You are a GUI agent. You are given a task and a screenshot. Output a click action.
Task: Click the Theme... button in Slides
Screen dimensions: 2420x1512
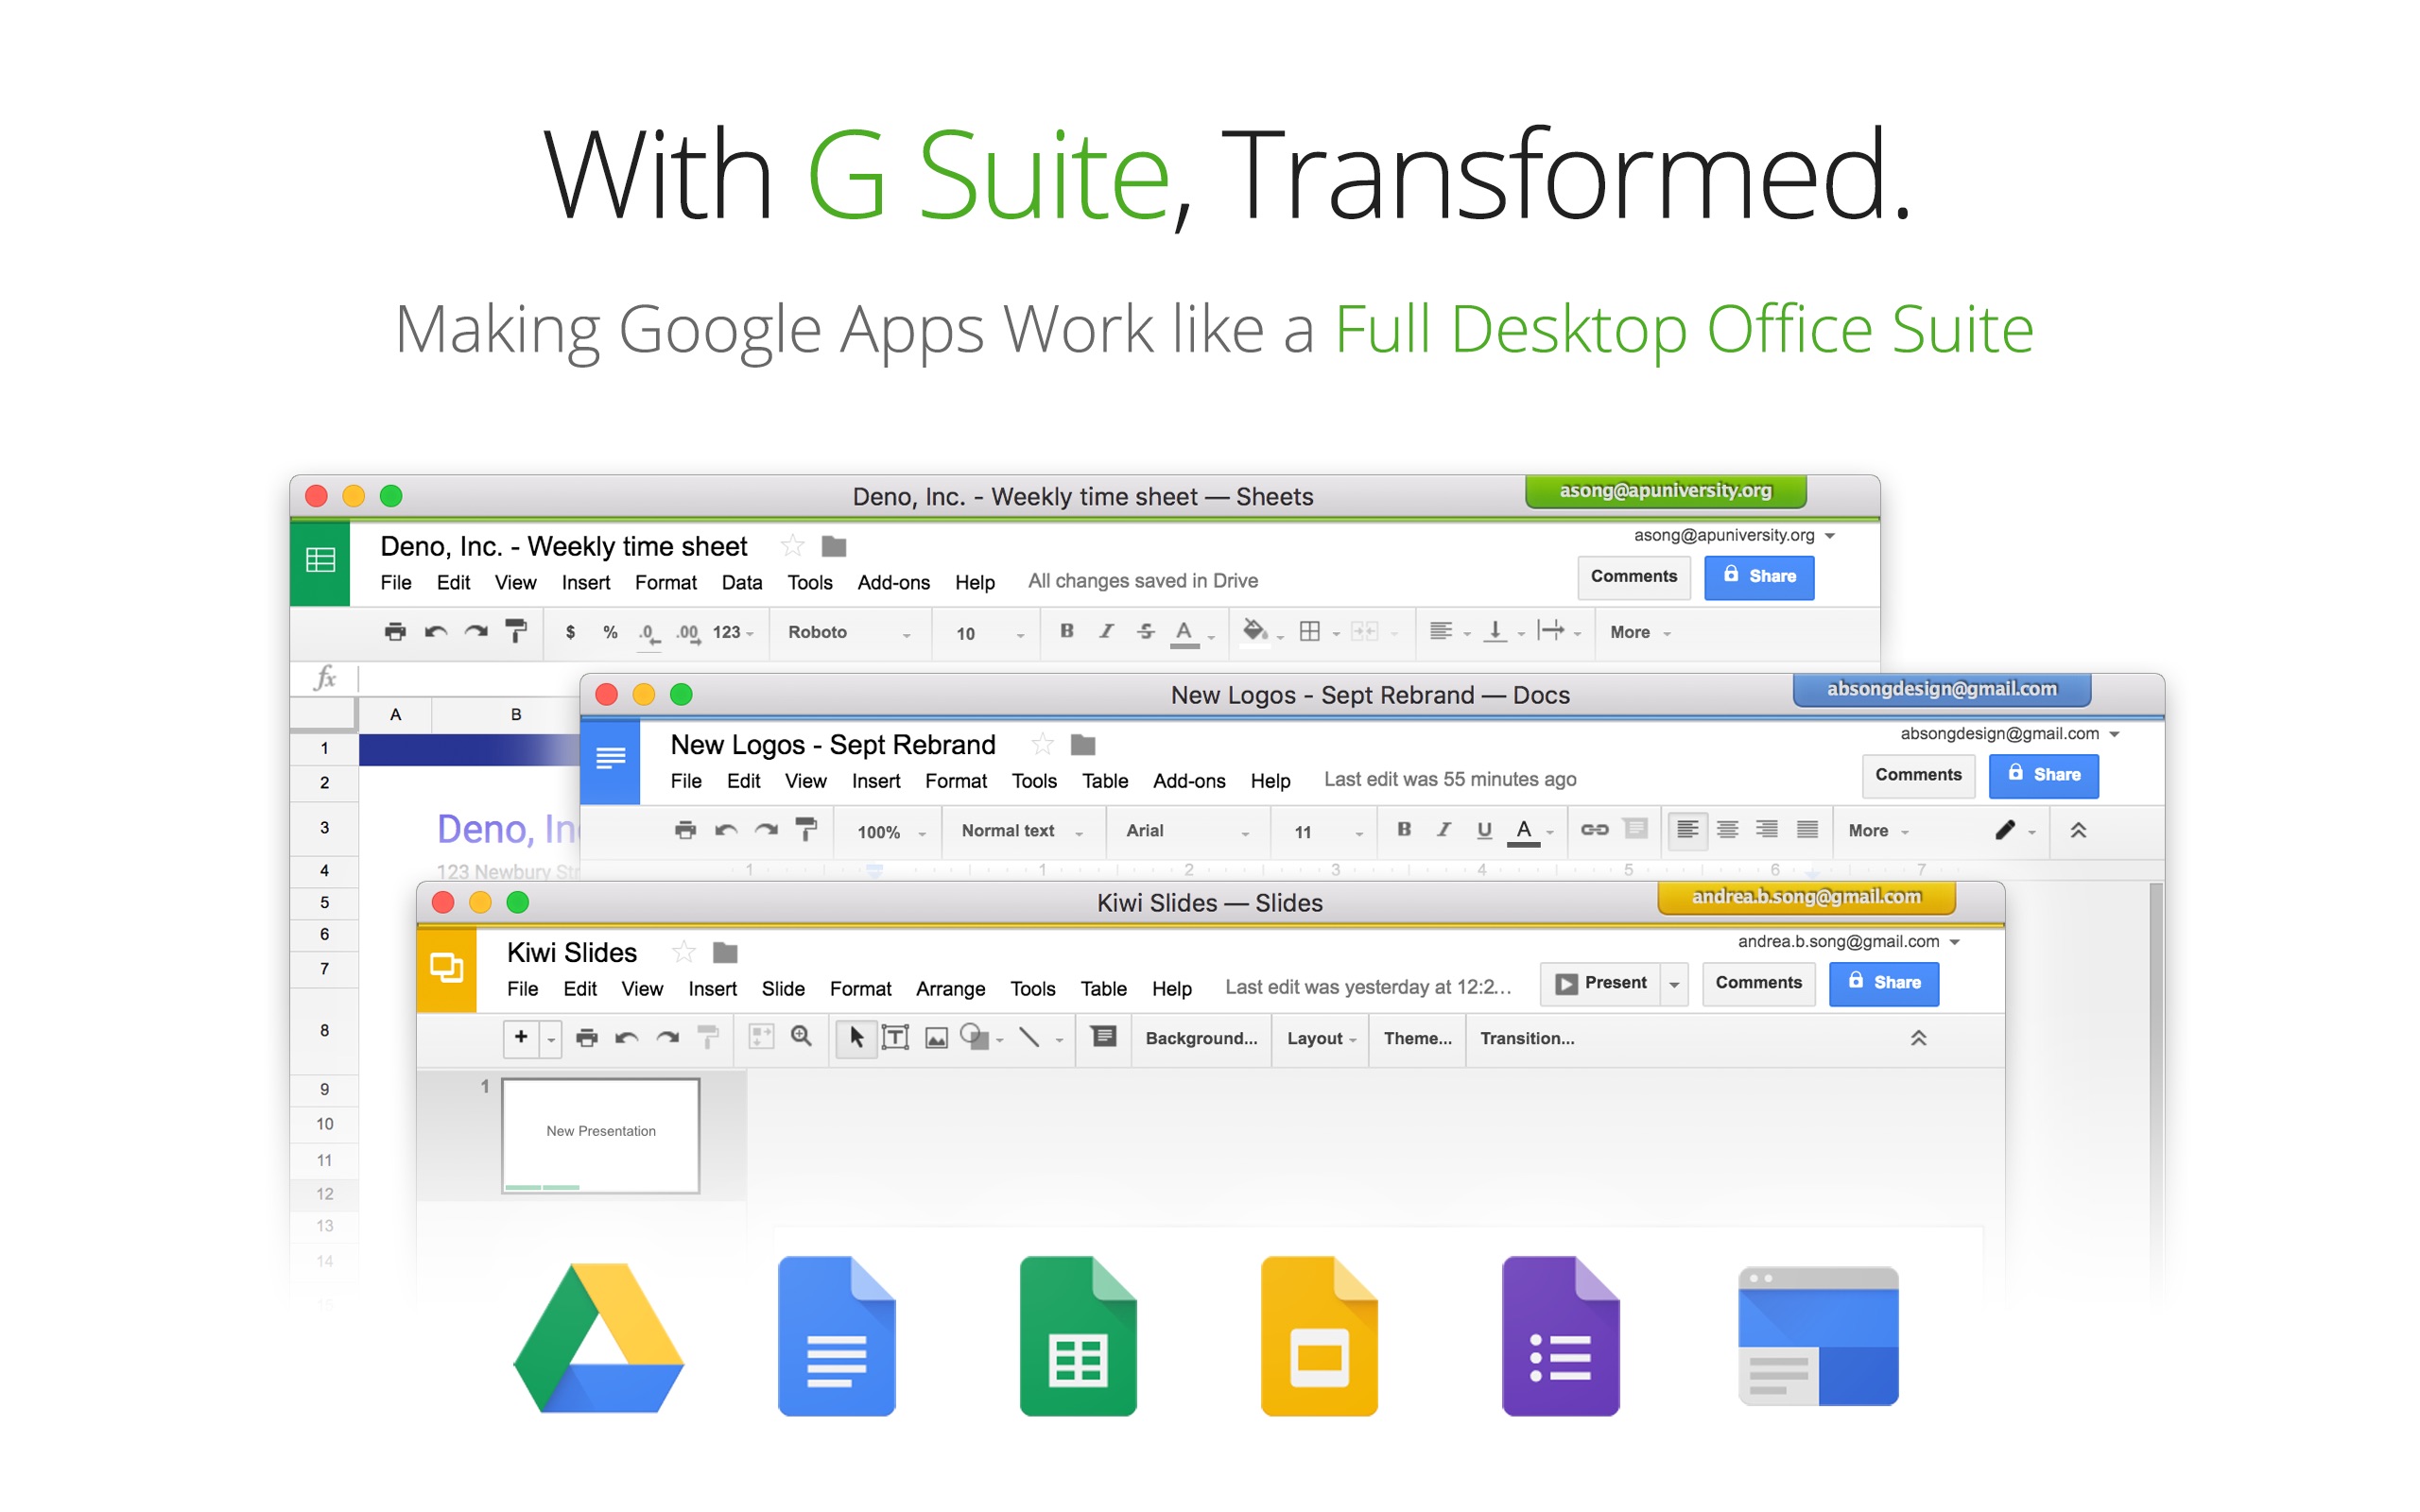pyautogui.click(x=1417, y=1038)
